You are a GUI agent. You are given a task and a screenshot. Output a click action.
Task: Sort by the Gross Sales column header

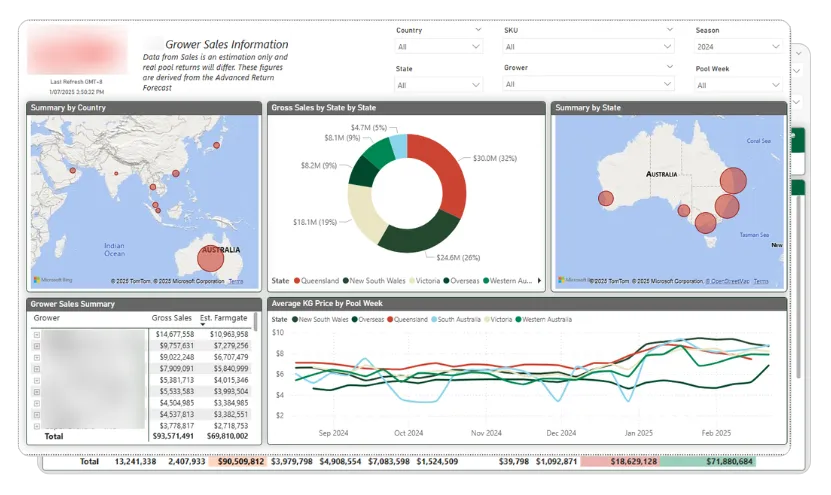pyautogui.click(x=171, y=318)
